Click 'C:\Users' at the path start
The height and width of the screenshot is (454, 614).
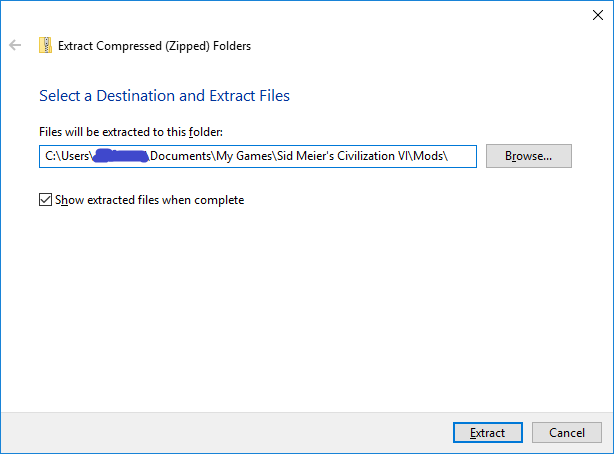67,156
